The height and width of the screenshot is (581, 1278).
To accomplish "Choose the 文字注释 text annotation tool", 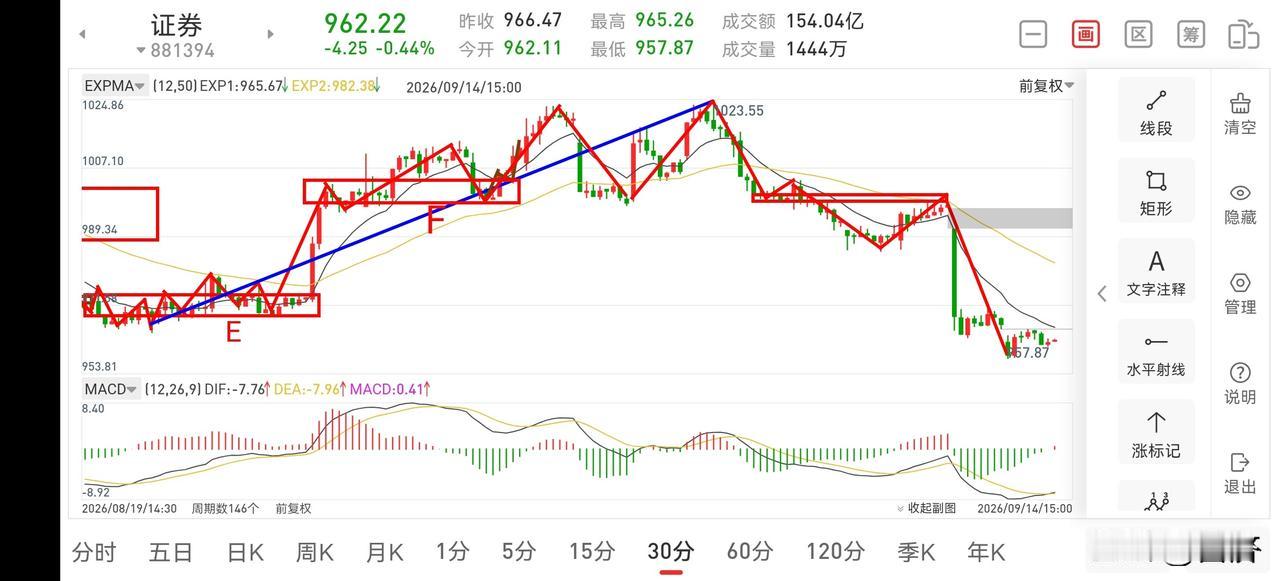I will [x=1156, y=272].
